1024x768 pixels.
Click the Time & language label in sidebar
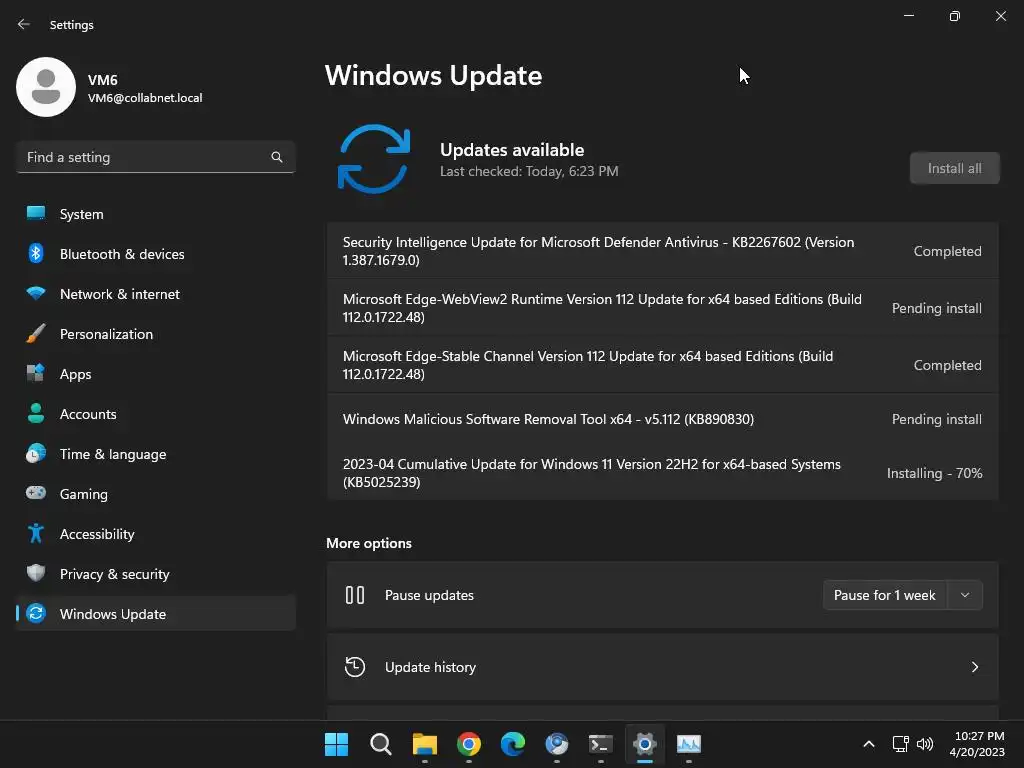pos(113,454)
